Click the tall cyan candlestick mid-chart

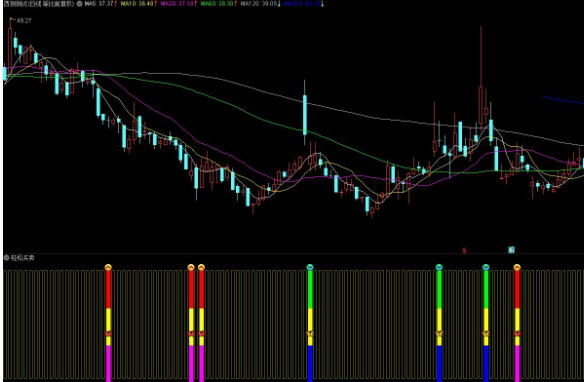[305, 114]
